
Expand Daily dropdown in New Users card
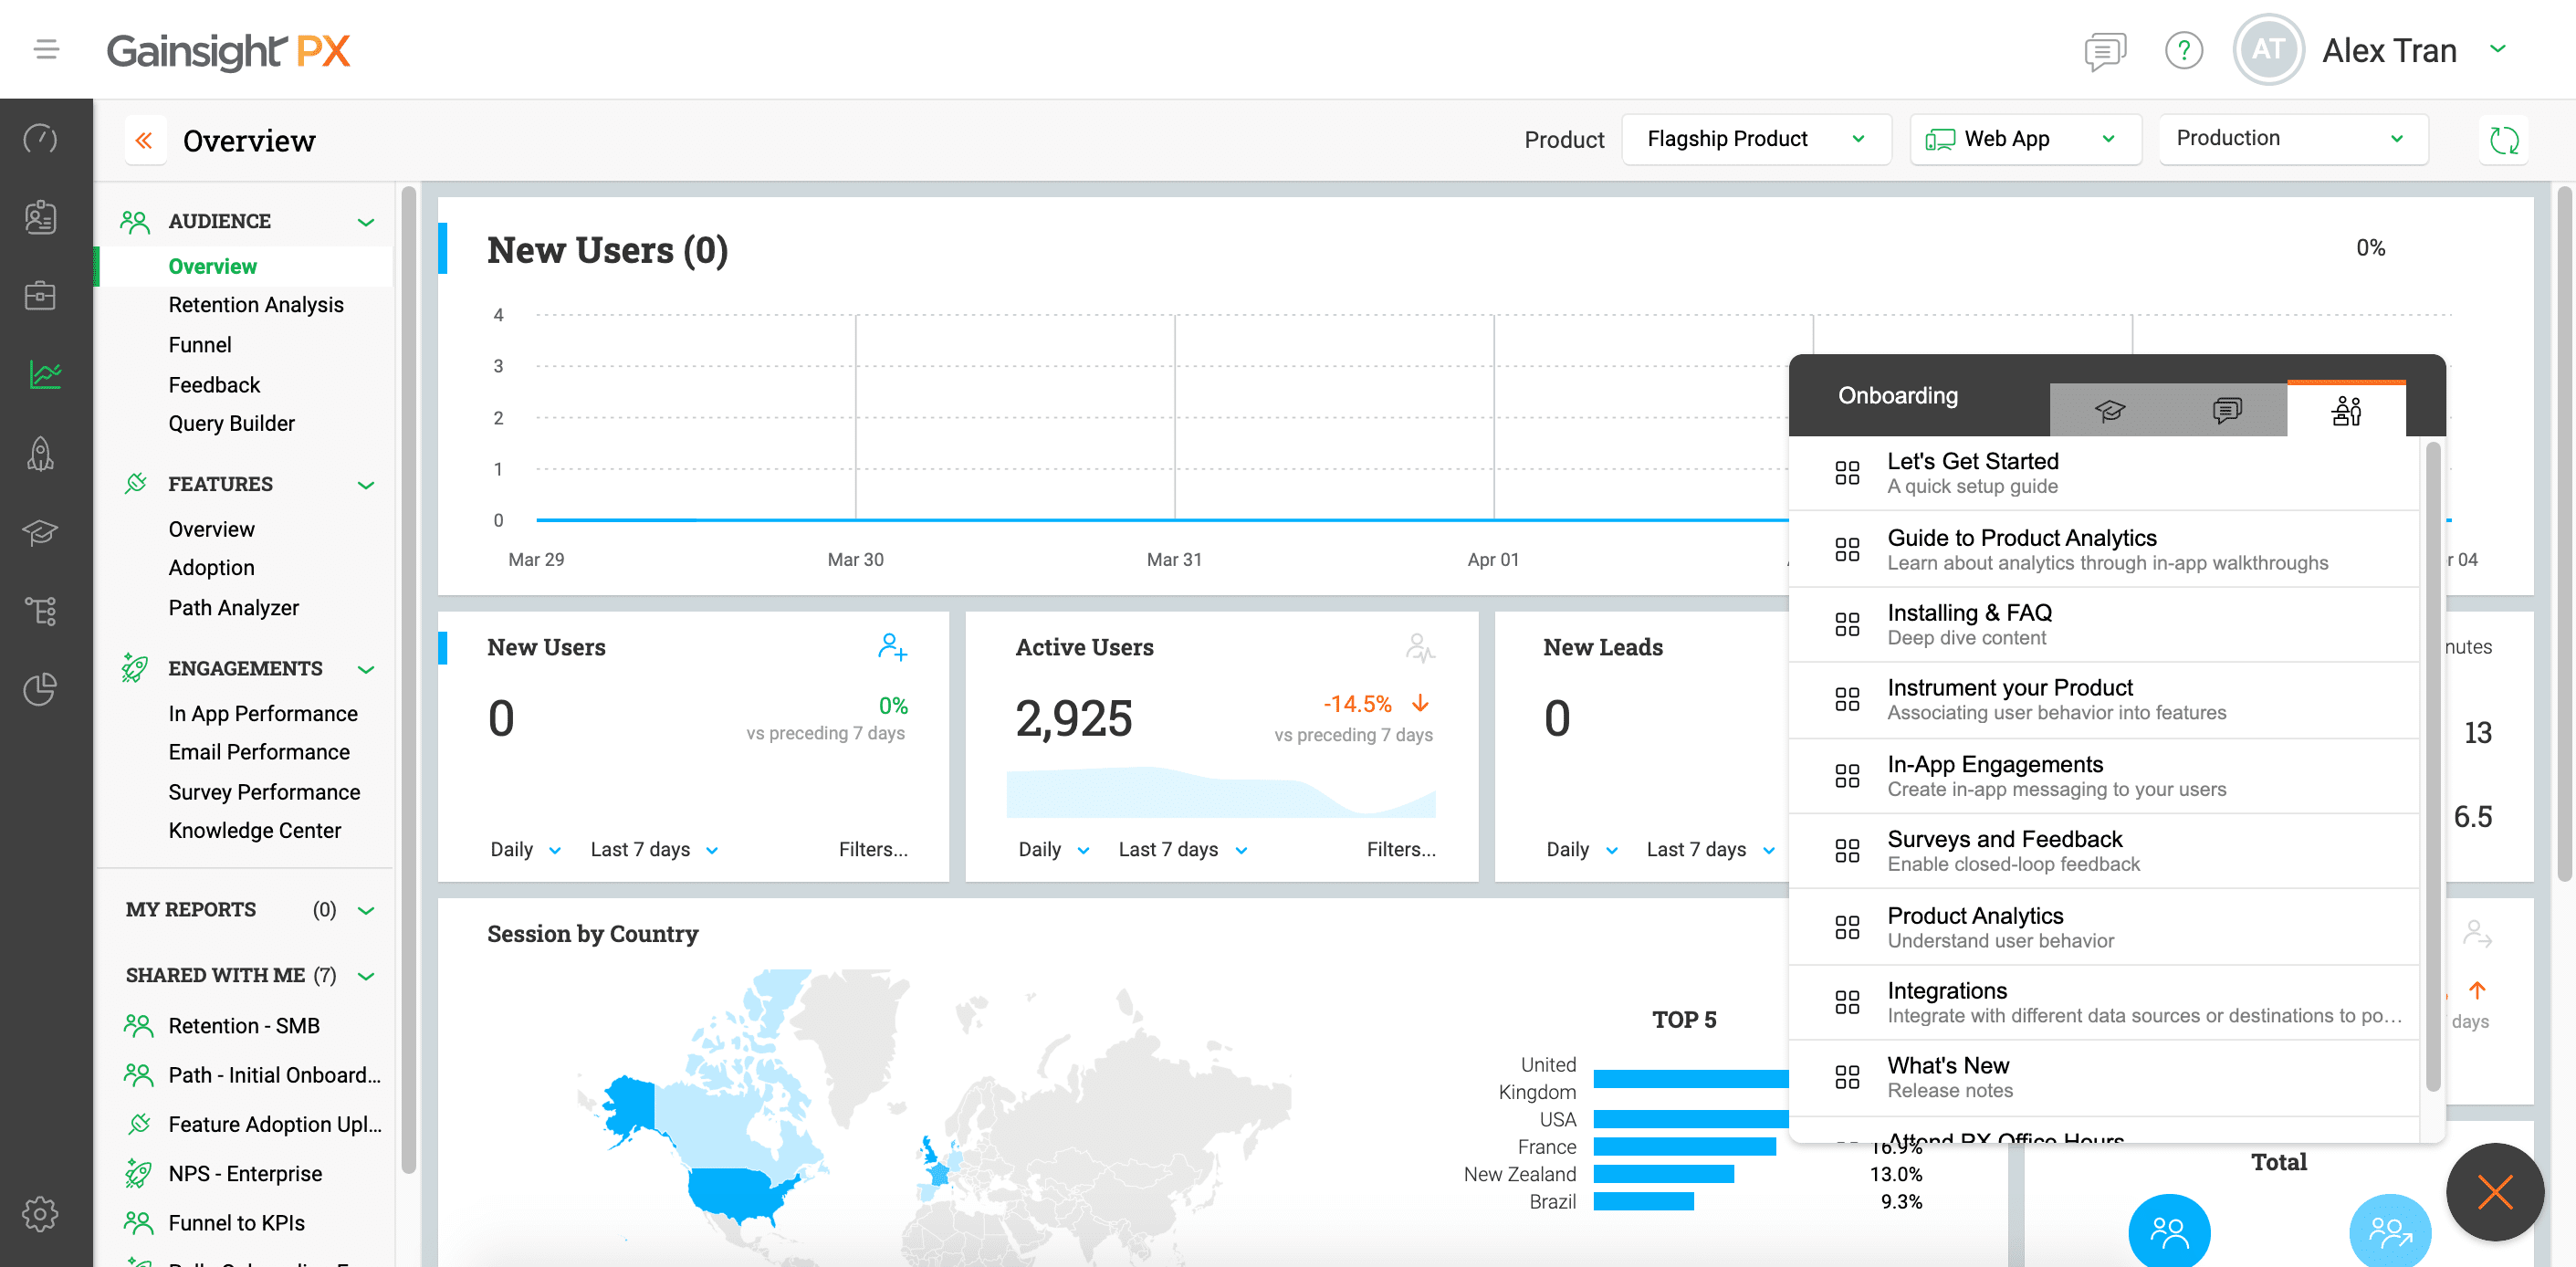pos(525,849)
